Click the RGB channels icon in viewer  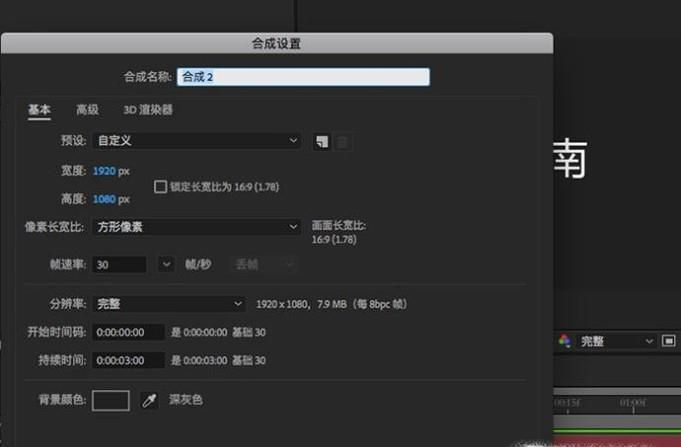[565, 341]
